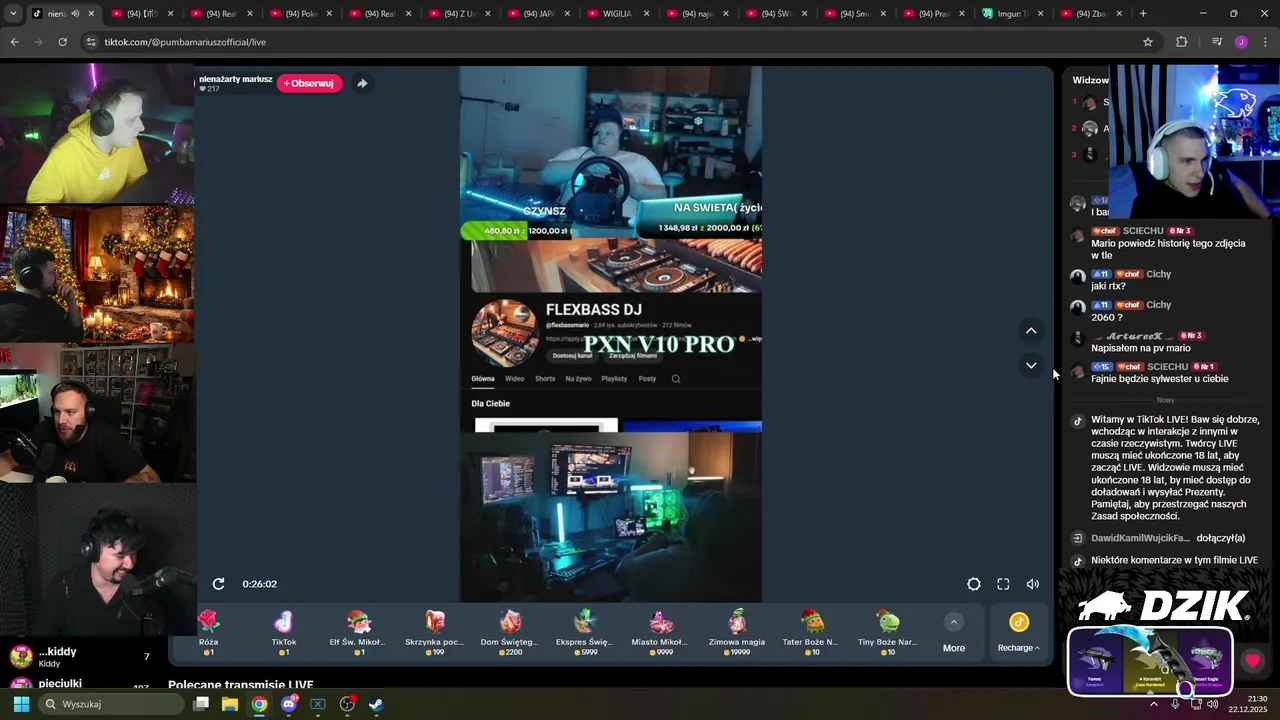Open a new browser tab

point(1143,14)
